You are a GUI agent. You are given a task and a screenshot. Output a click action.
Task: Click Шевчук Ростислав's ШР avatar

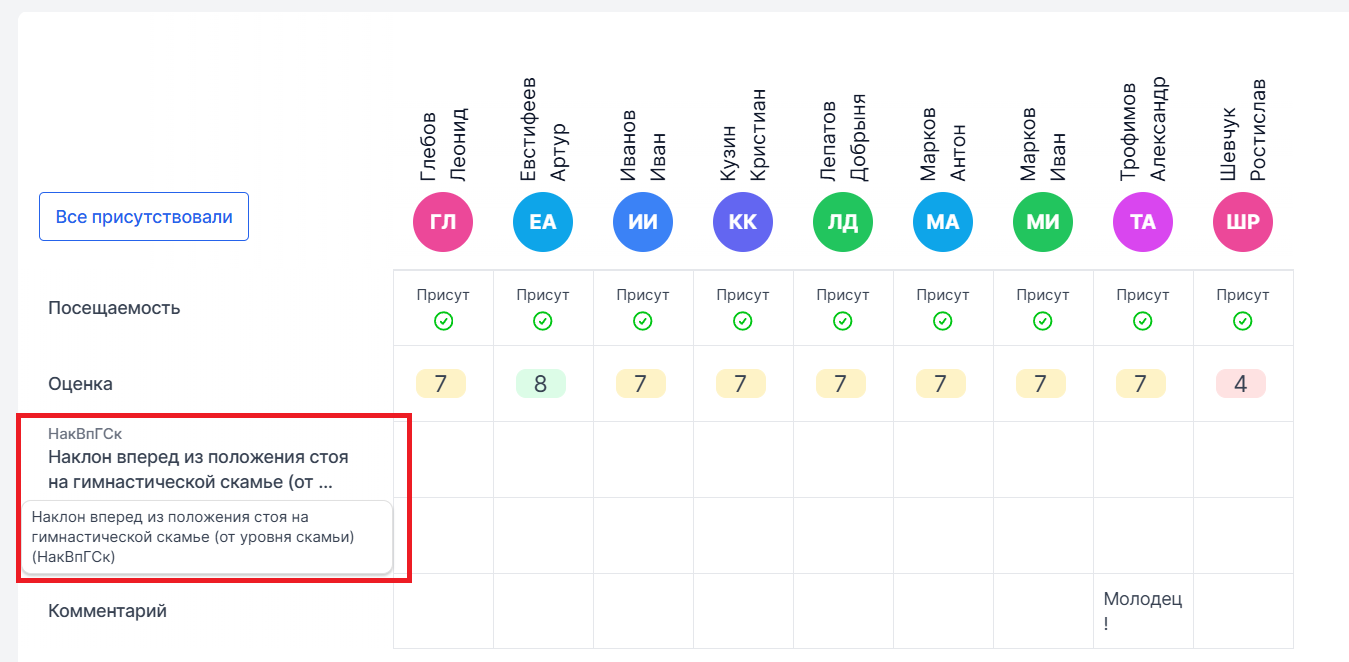[x=1242, y=222]
